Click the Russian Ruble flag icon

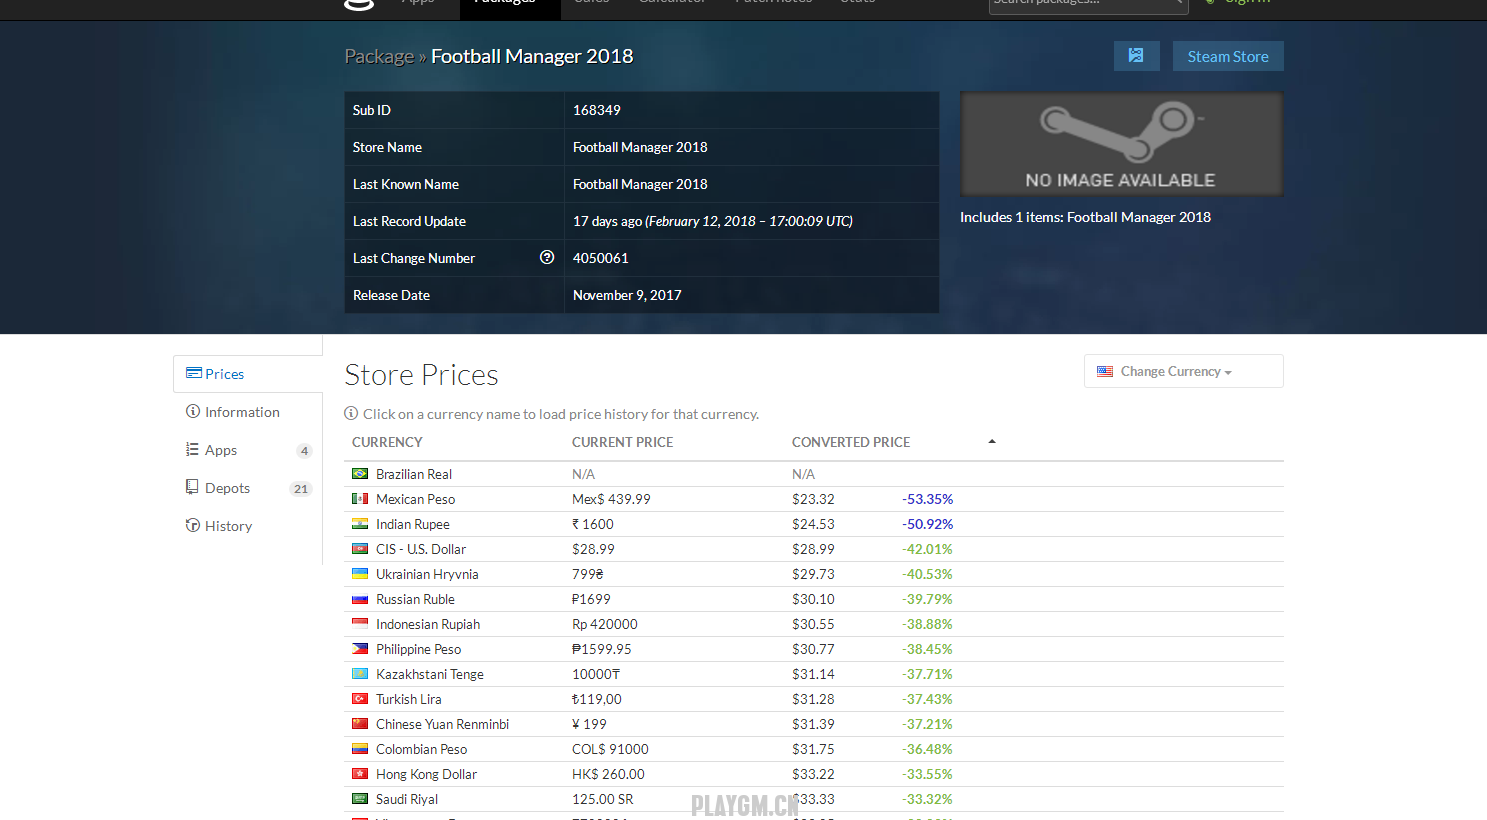(x=360, y=599)
